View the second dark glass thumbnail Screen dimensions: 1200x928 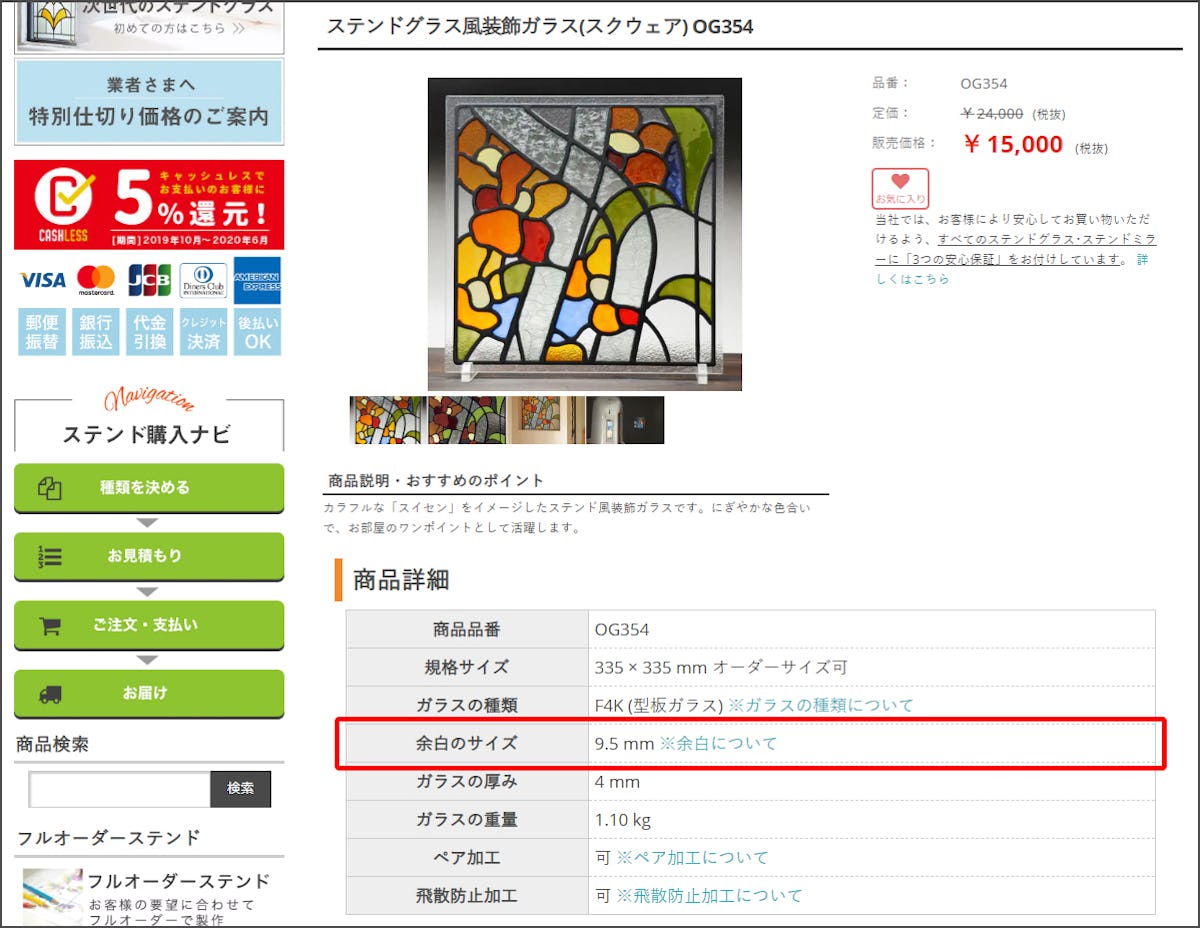pos(466,420)
